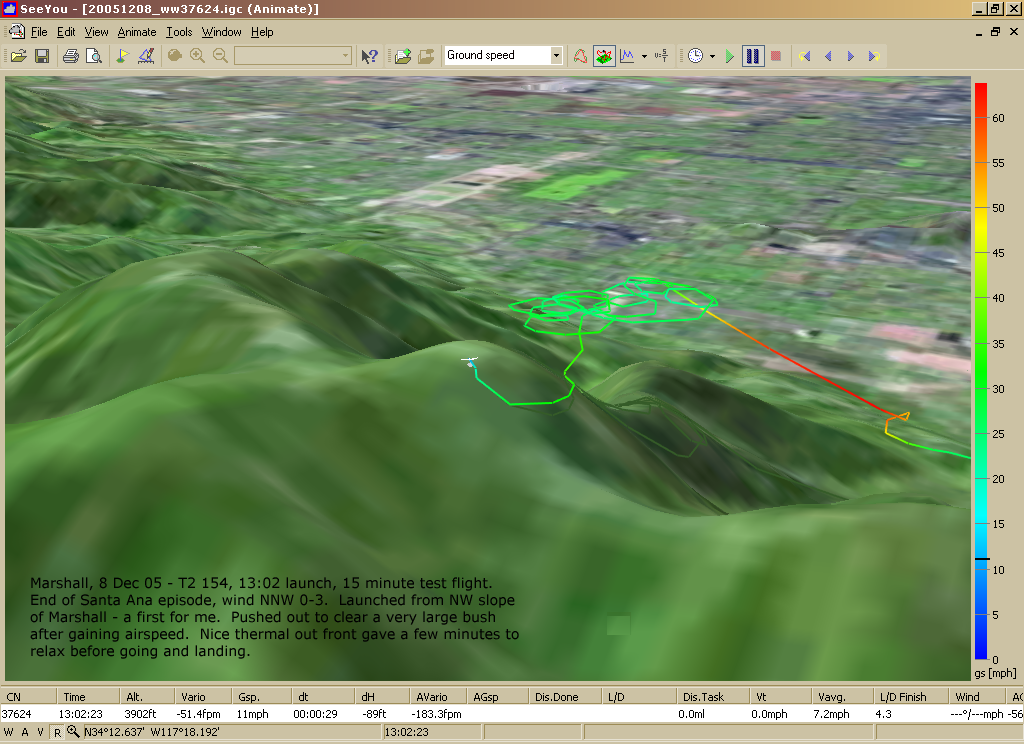Expand the graph view dropdown arrow

point(644,56)
